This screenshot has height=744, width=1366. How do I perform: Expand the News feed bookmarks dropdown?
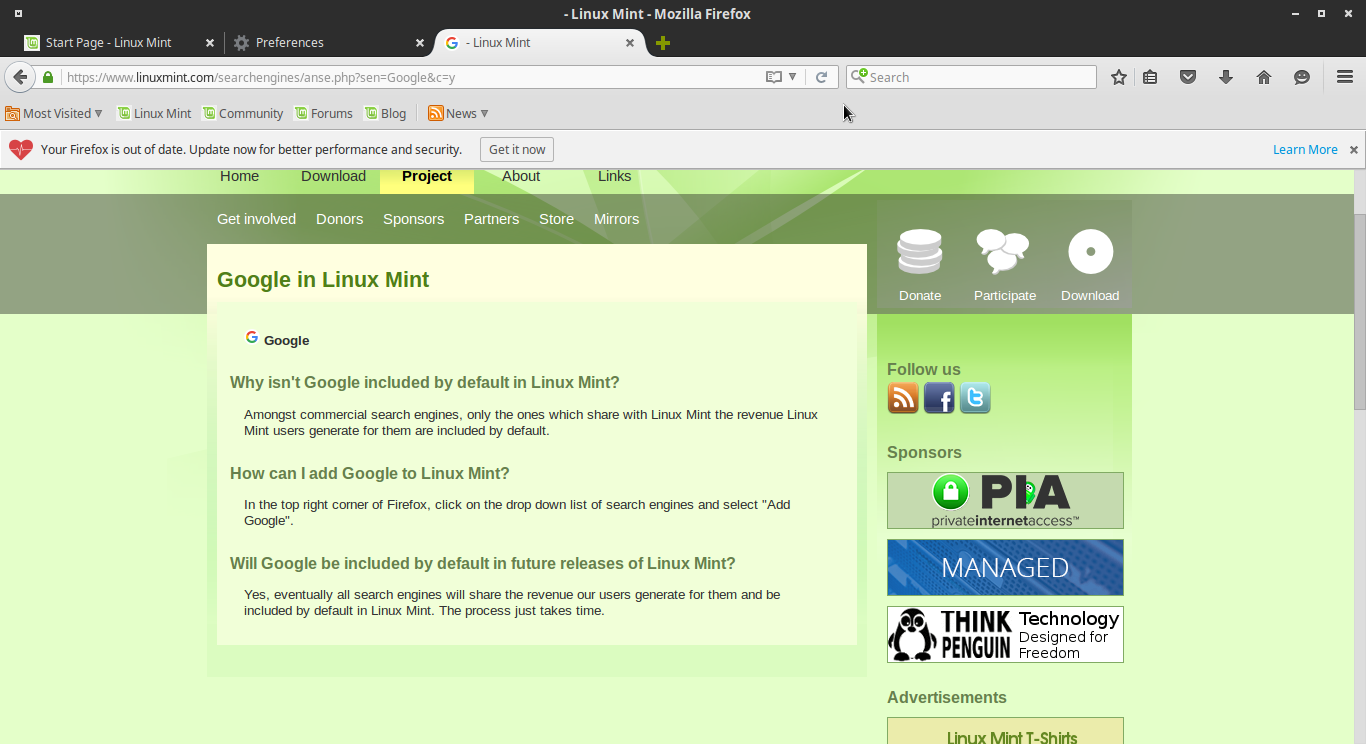click(458, 114)
